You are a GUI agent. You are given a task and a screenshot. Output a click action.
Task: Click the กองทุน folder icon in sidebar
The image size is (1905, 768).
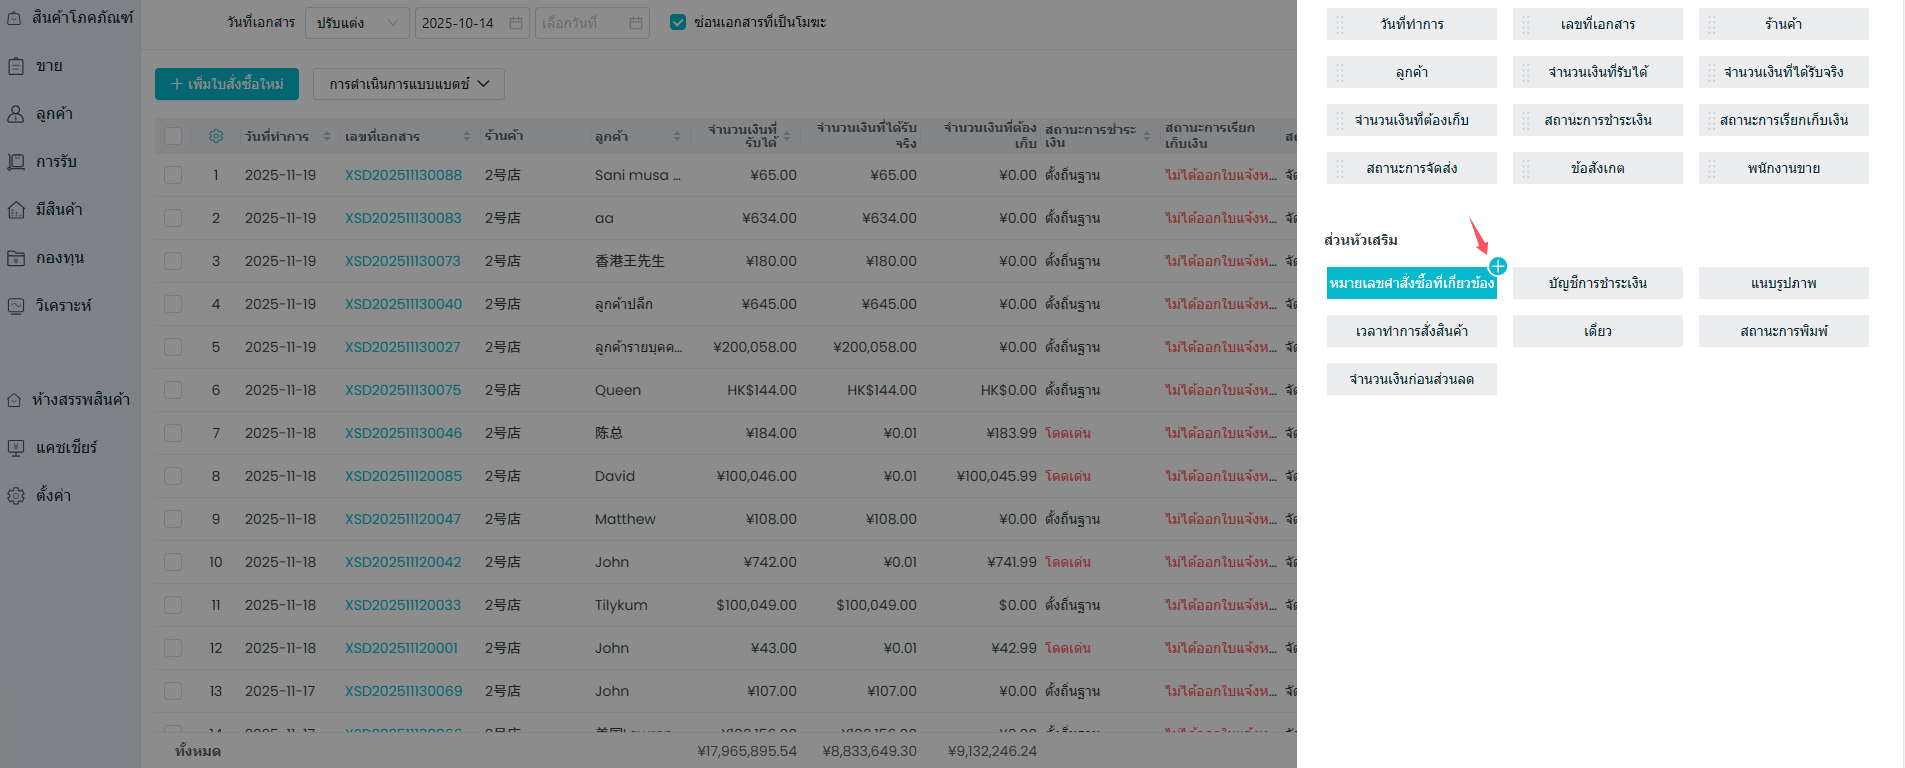16,258
